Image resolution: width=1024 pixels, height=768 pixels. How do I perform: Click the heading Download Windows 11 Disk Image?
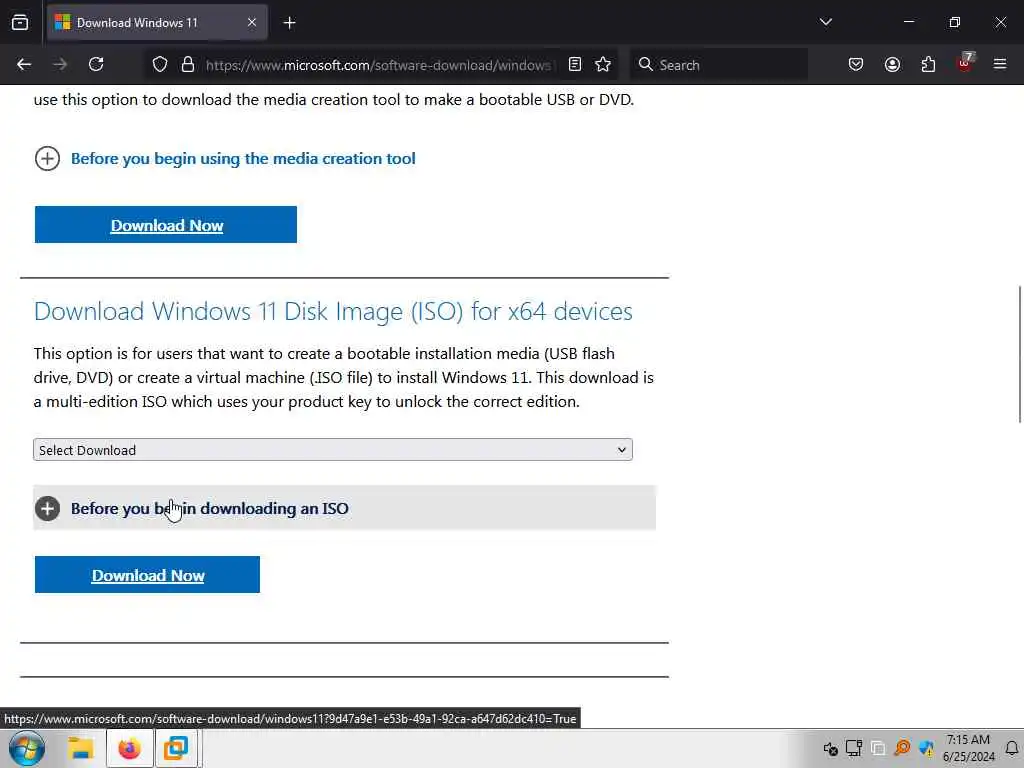[333, 312]
